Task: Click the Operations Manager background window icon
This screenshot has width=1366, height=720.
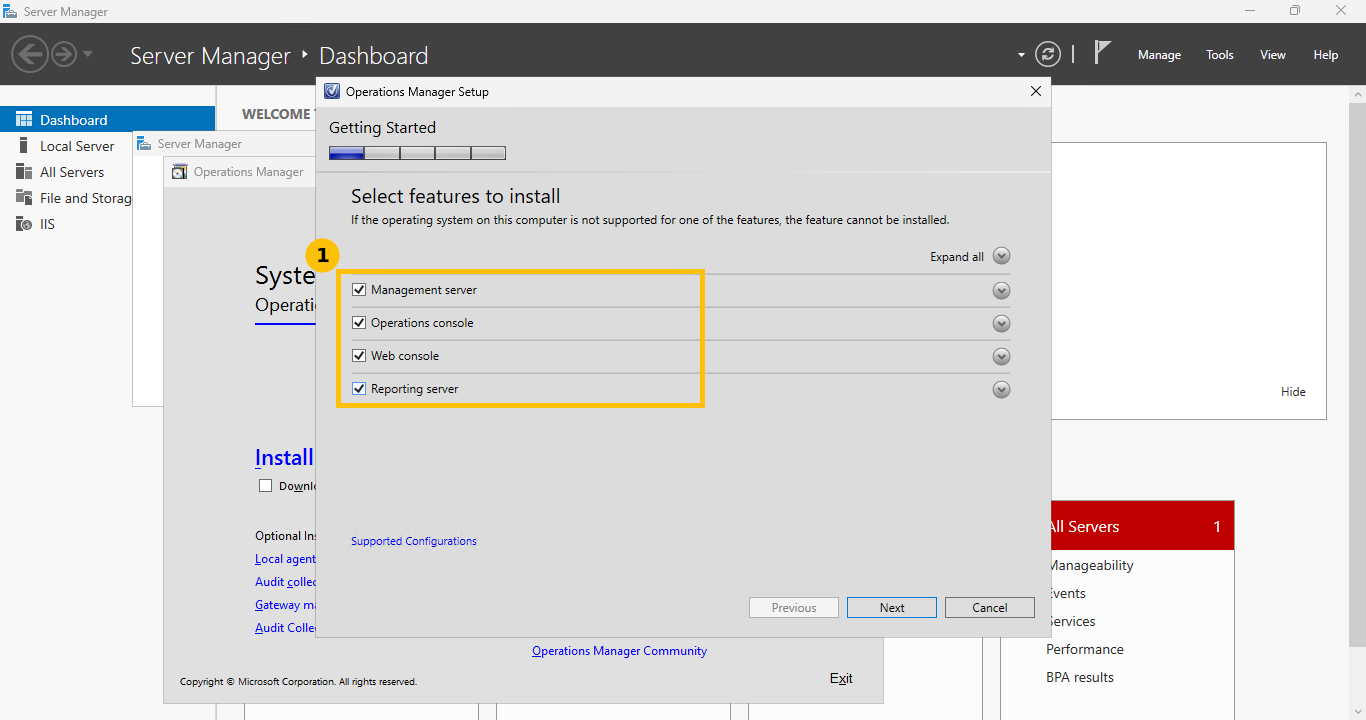Action: 179,171
